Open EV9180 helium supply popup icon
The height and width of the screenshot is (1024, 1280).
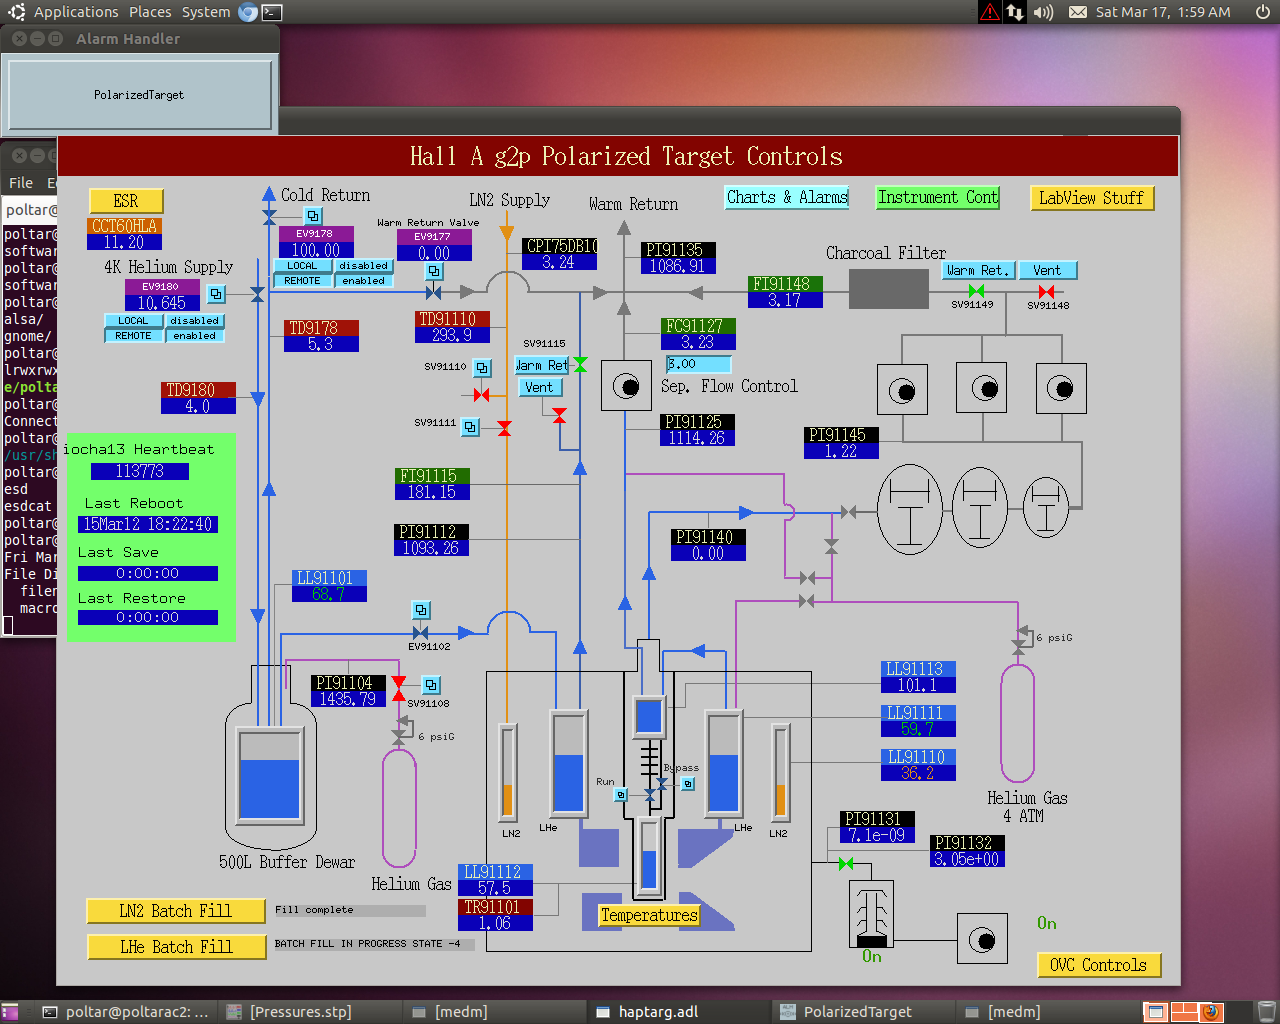216,294
